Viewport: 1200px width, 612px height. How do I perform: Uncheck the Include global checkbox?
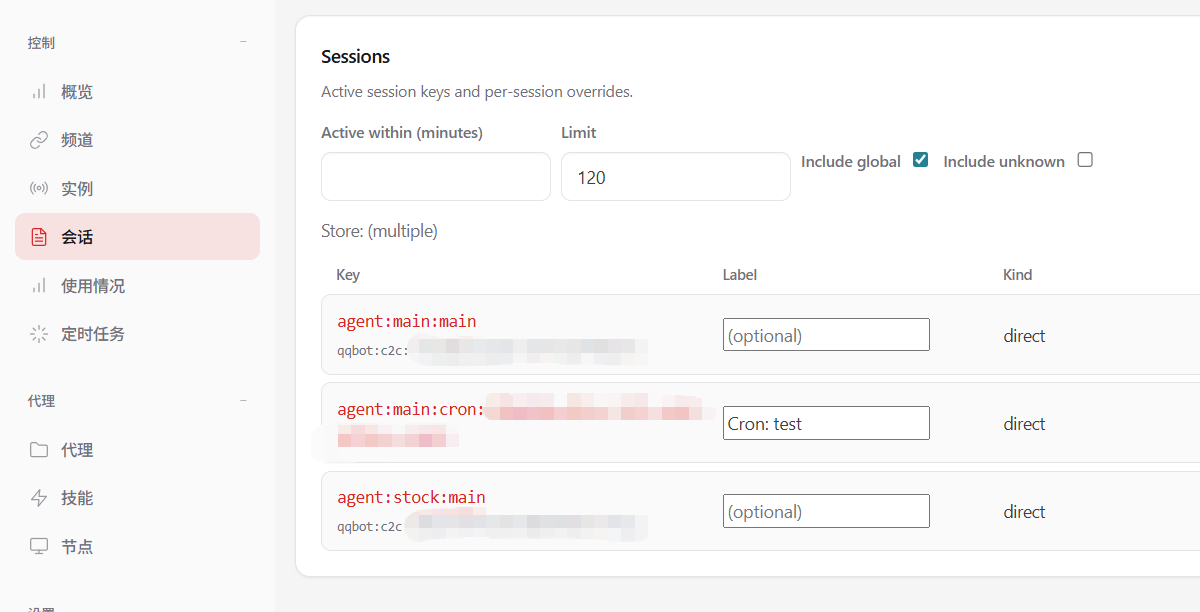(x=921, y=160)
